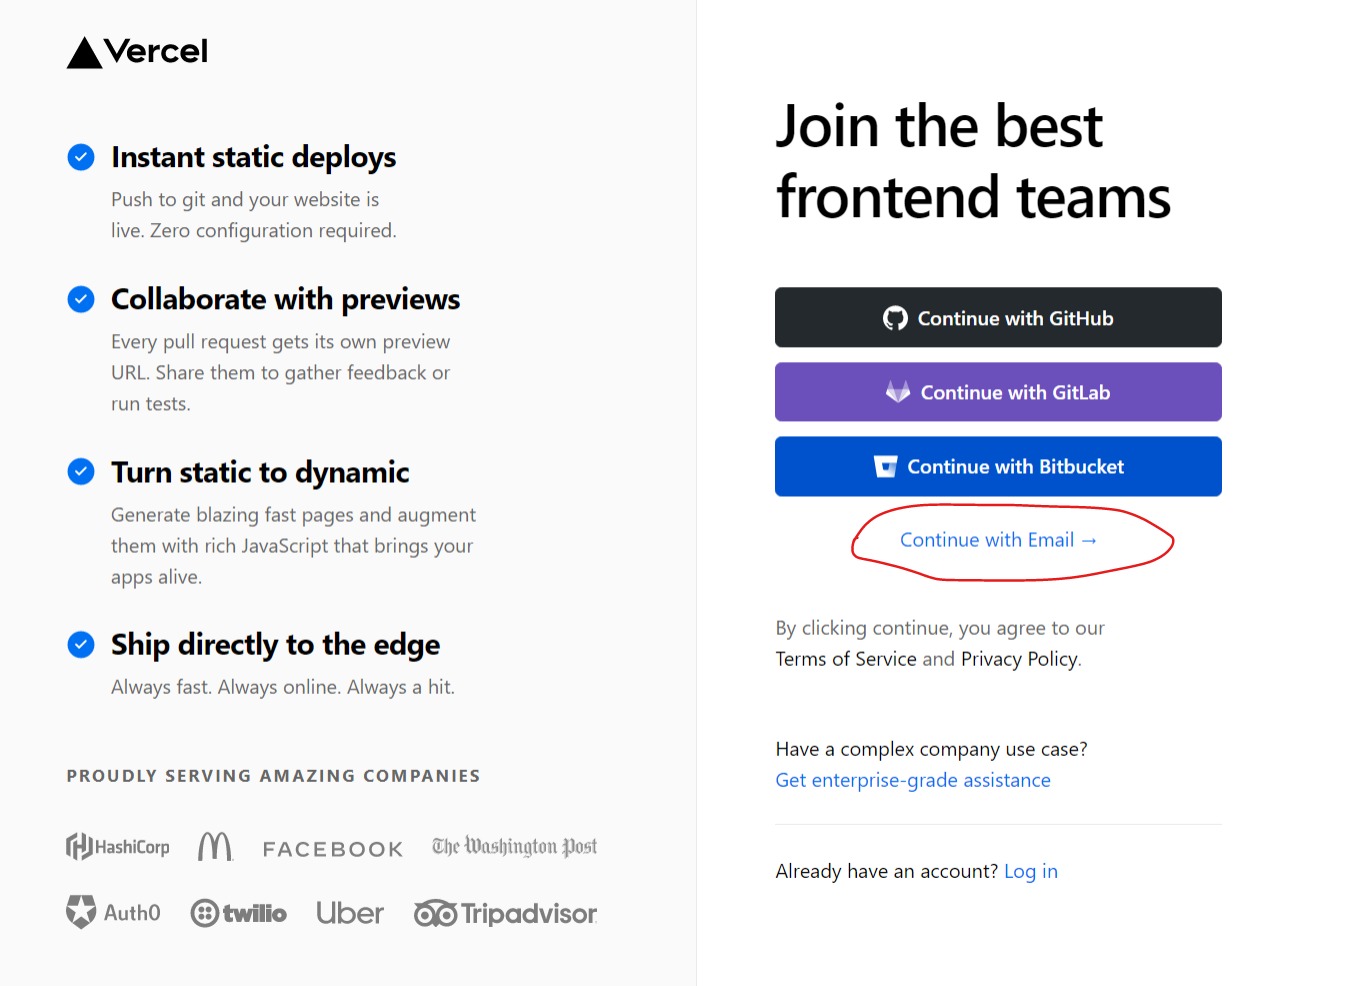Select Continue with Bitbucket button
This screenshot has height=986, width=1346.
coord(998,467)
